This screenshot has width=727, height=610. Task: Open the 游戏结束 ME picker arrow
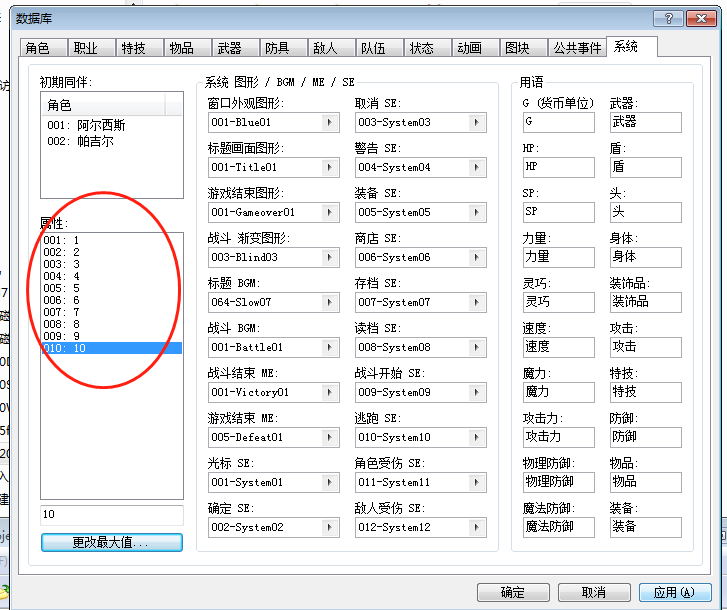[x=330, y=437]
